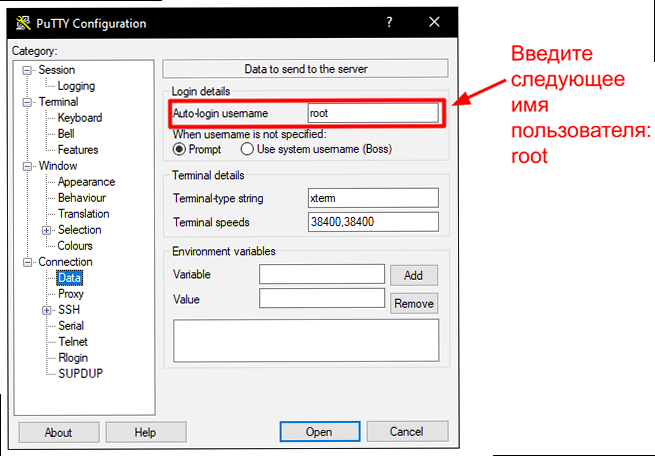655x456 pixels.
Task: Click the environment Variable field
Action: (322, 274)
